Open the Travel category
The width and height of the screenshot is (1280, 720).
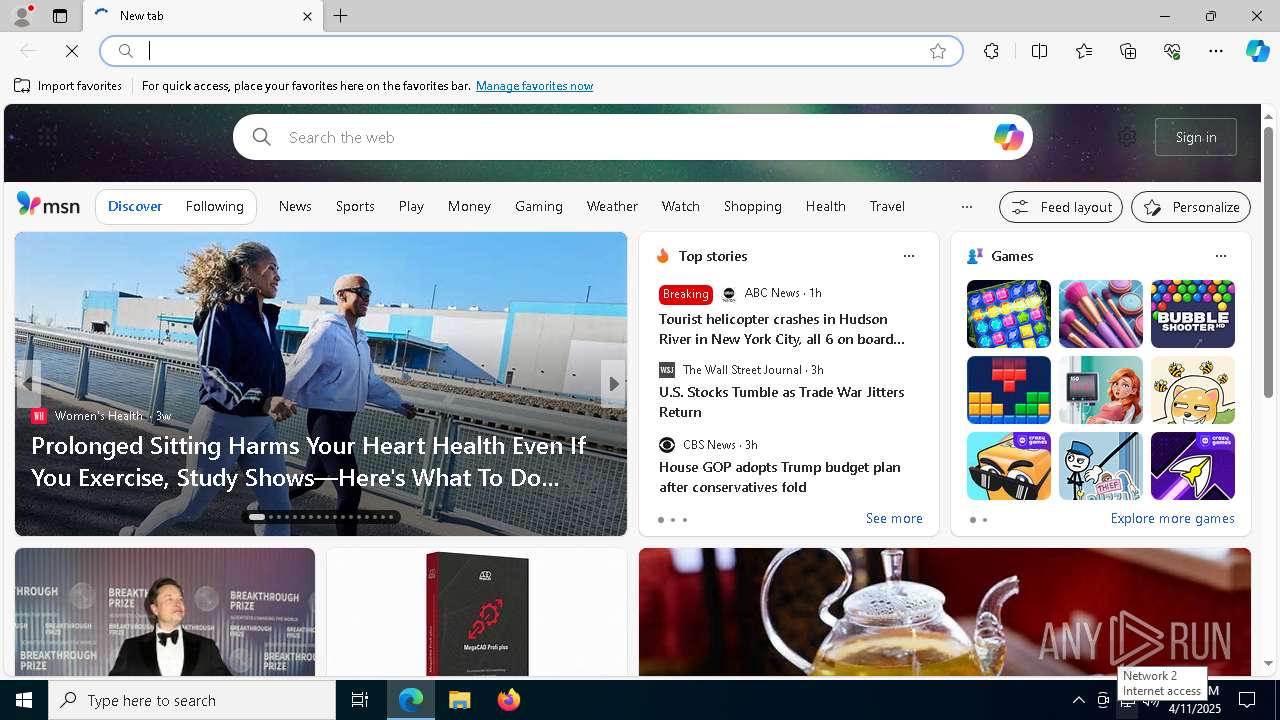point(887,206)
